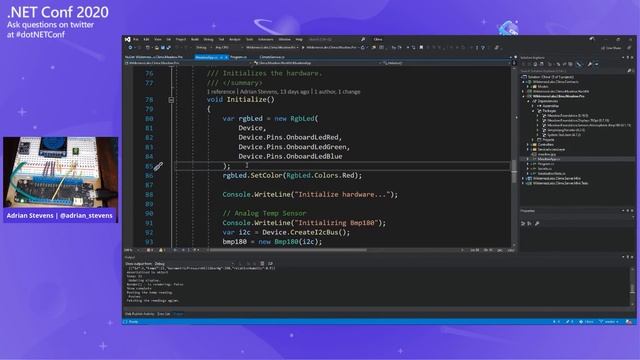Open the 'Show output from' Debug dropdown
Screen dimensions: 640x360
tap(194, 264)
